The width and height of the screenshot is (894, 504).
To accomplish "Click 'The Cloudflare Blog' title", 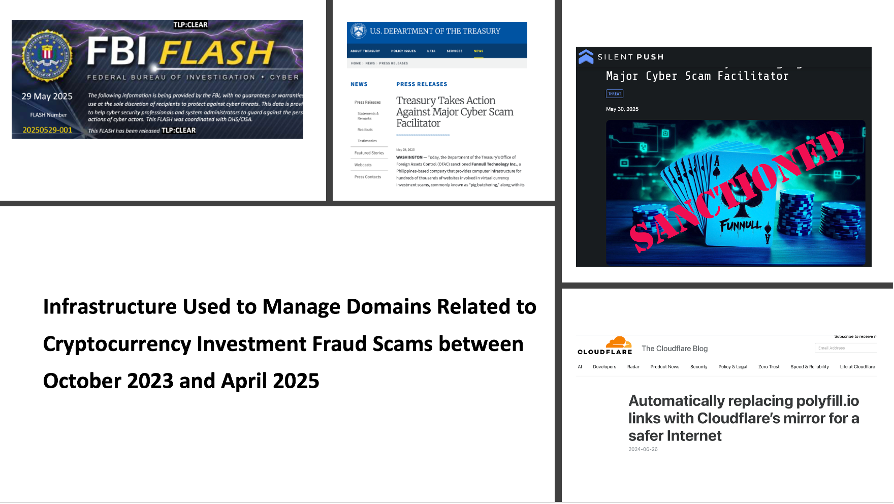I will coord(674,348).
